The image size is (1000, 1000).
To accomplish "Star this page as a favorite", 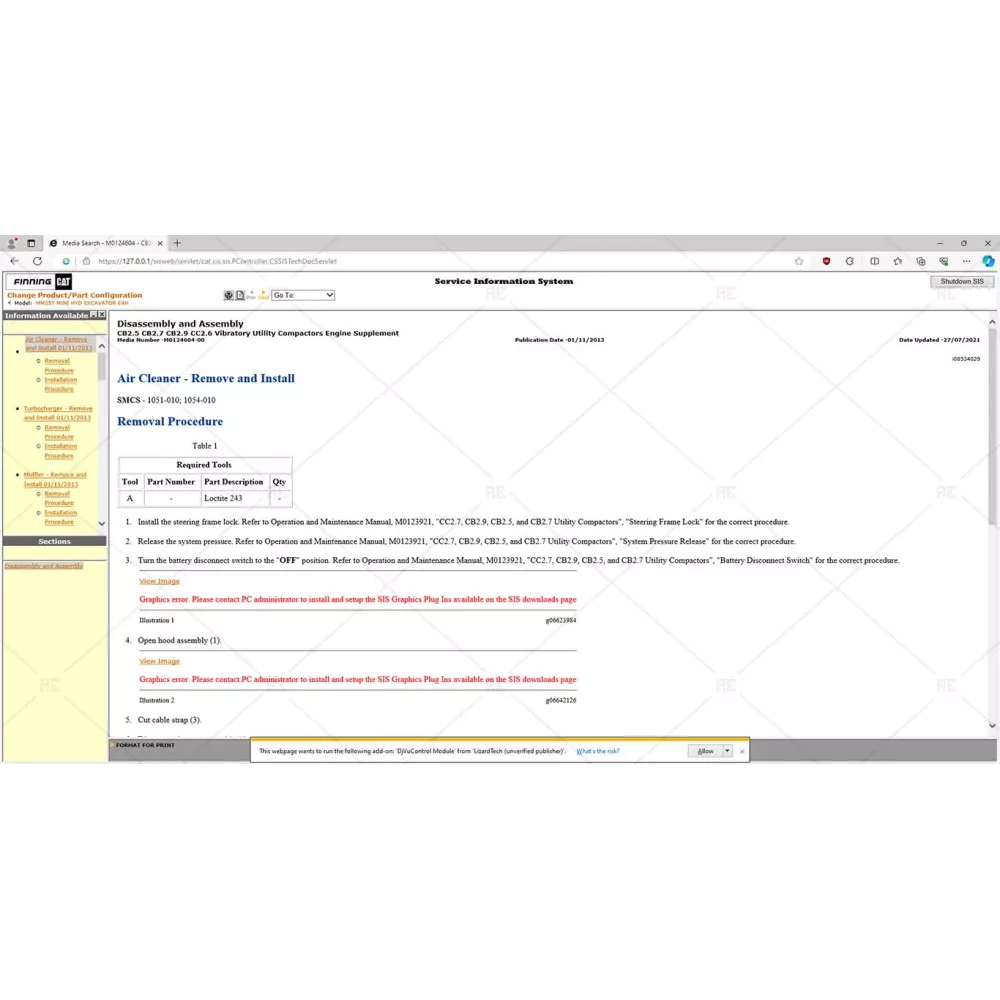I will pos(798,261).
